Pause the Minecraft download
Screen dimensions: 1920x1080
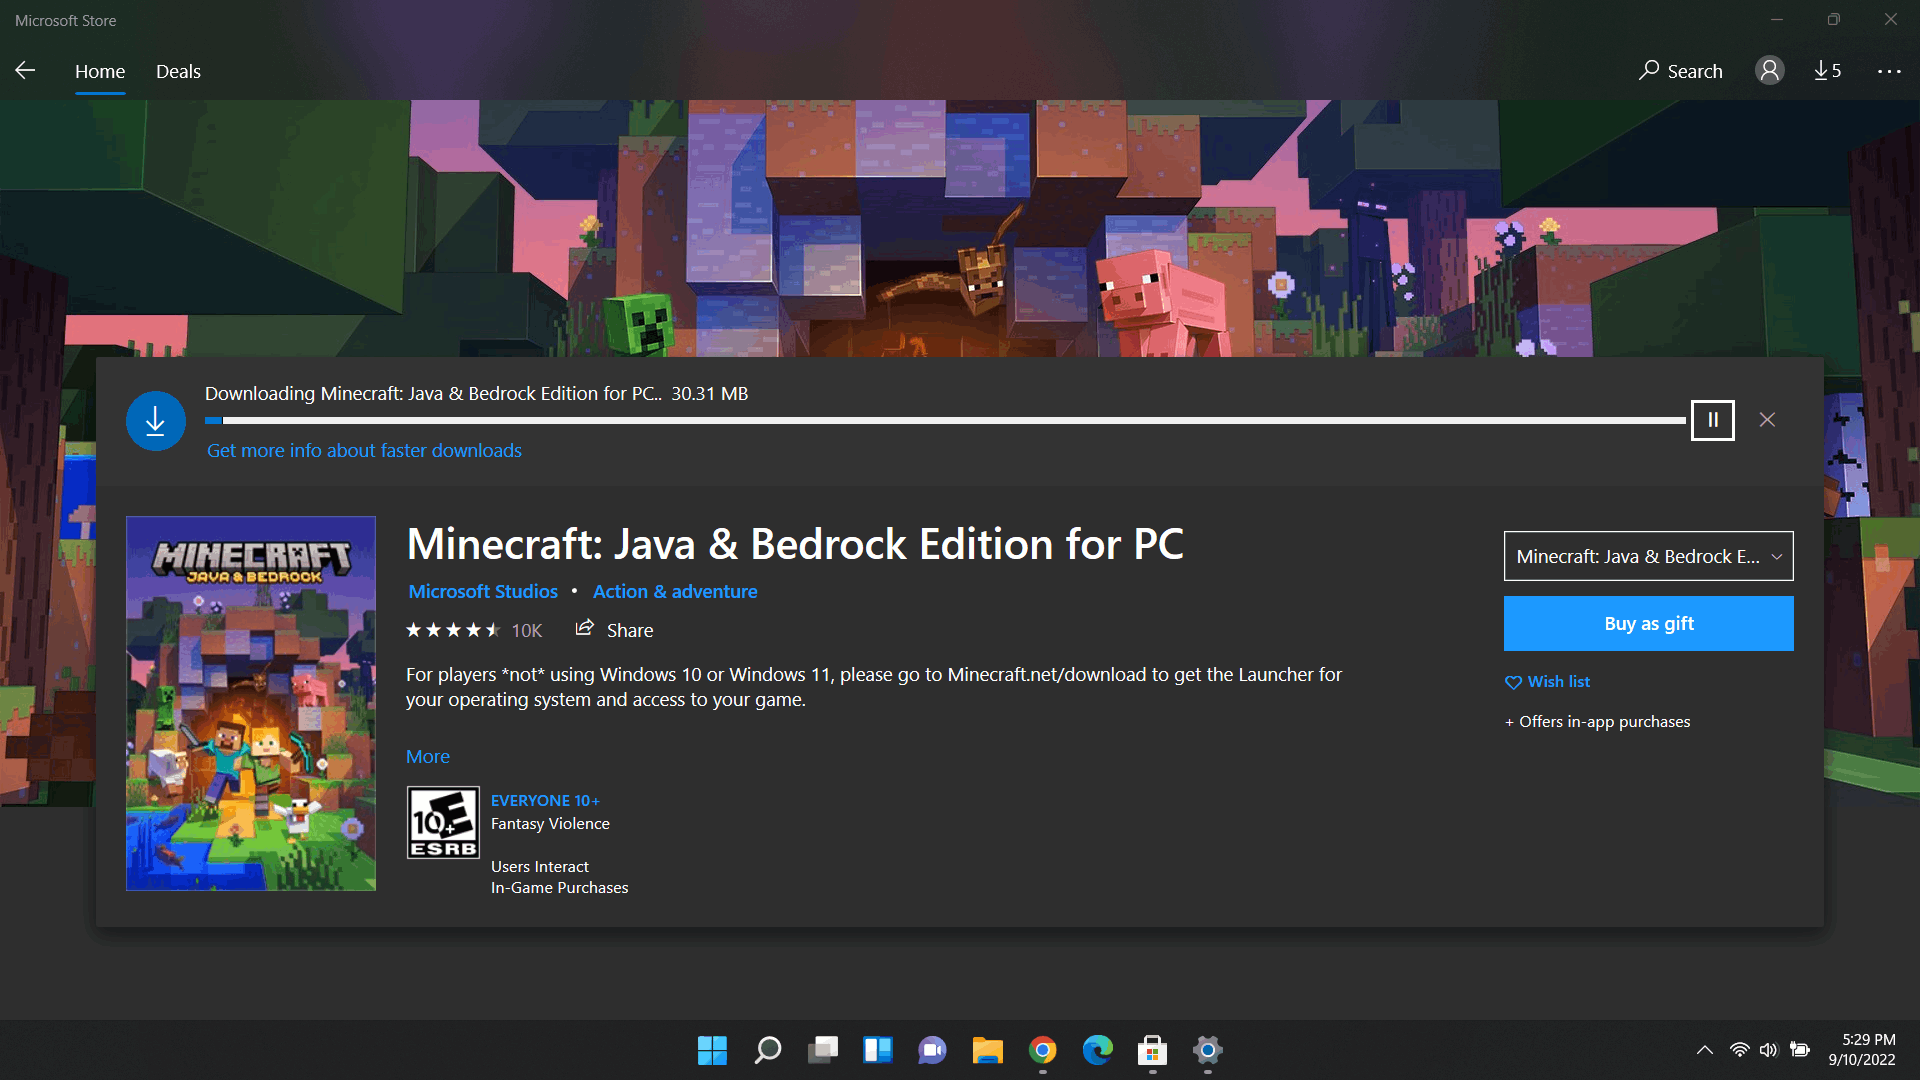tap(1712, 420)
